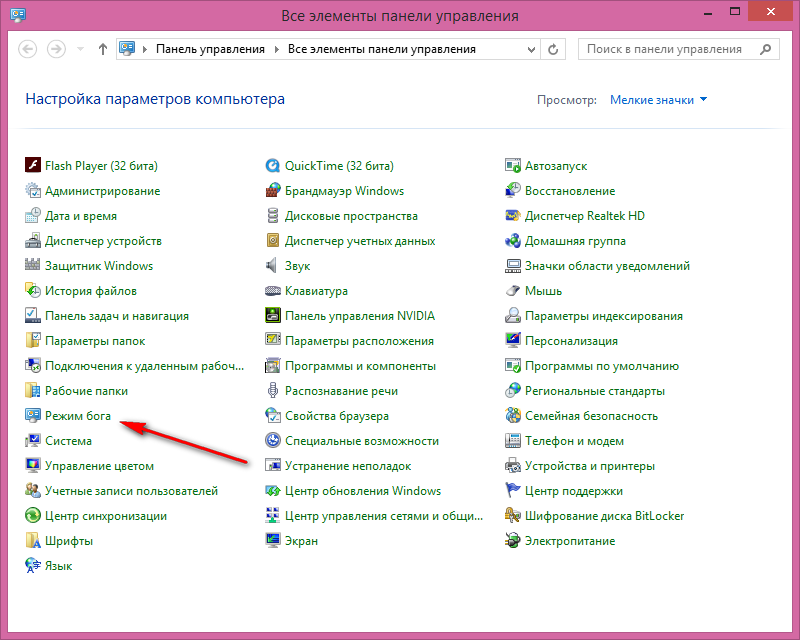Open 'Рабочие папки' link
The width and height of the screenshot is (800, 640).
point(86,390)
